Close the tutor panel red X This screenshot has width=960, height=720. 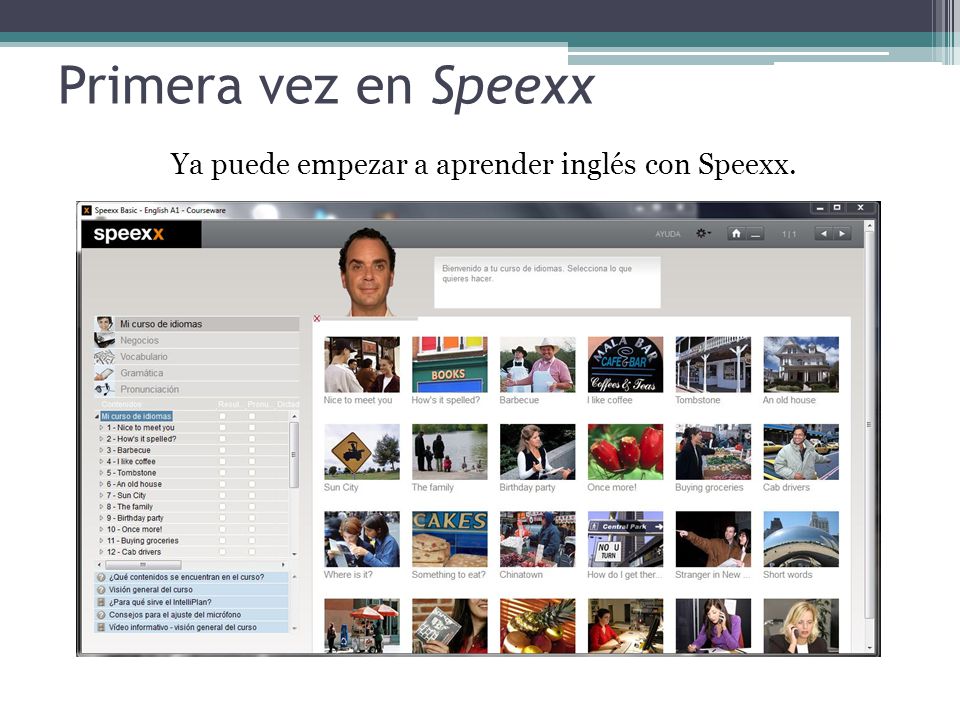tap(317, 318)
